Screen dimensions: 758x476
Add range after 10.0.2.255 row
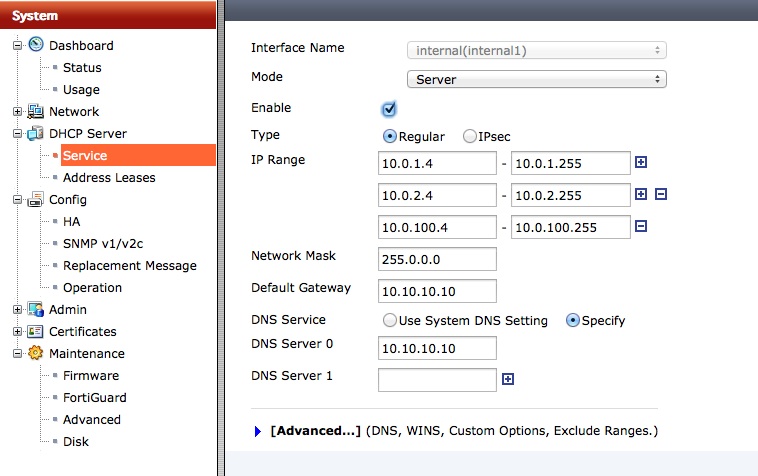click(x=641, y=194)
